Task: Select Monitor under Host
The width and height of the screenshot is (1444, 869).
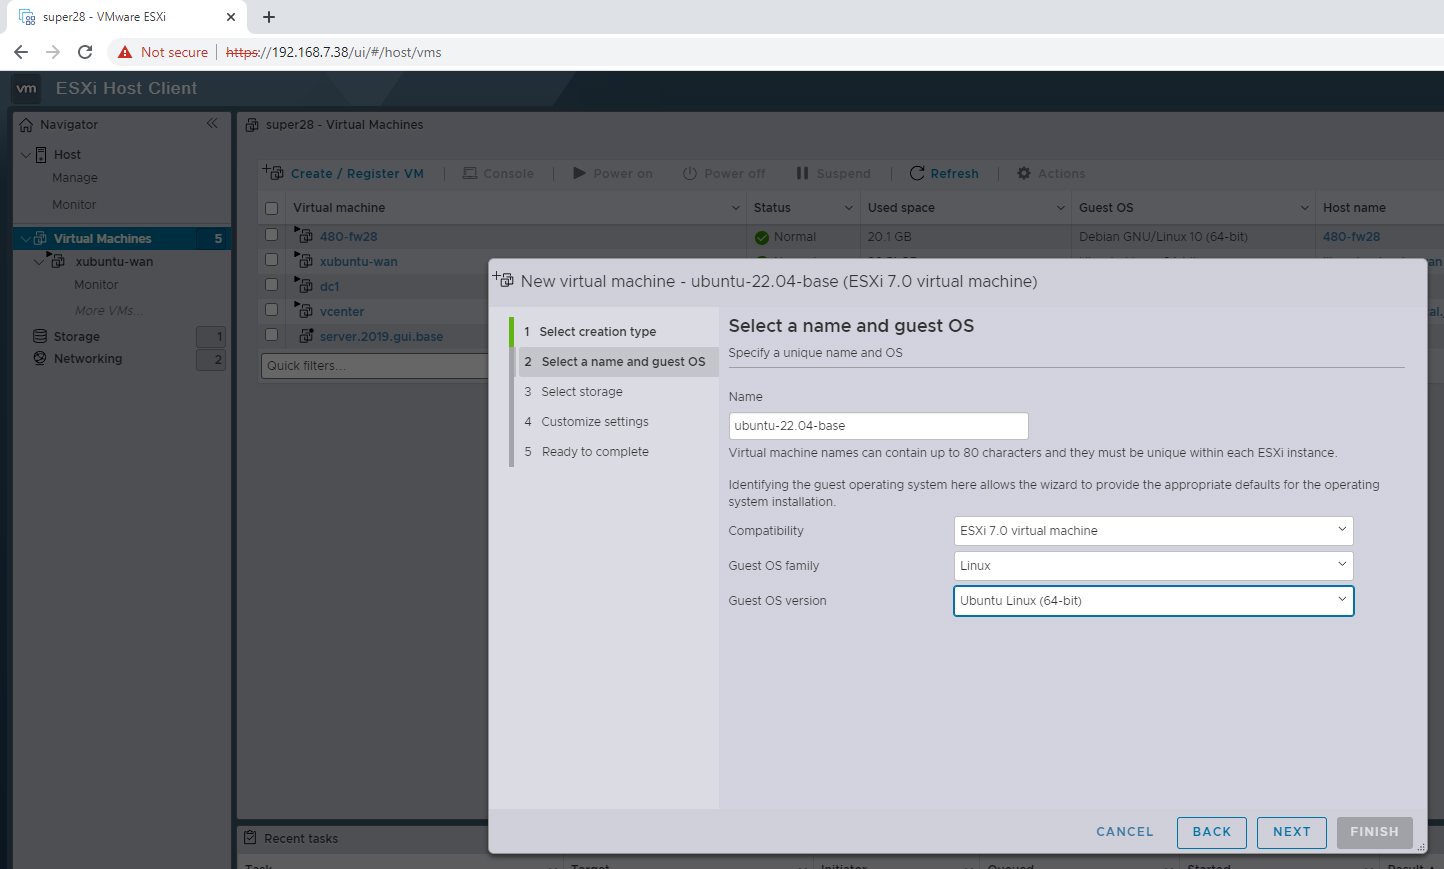Action: click(74, 205)
